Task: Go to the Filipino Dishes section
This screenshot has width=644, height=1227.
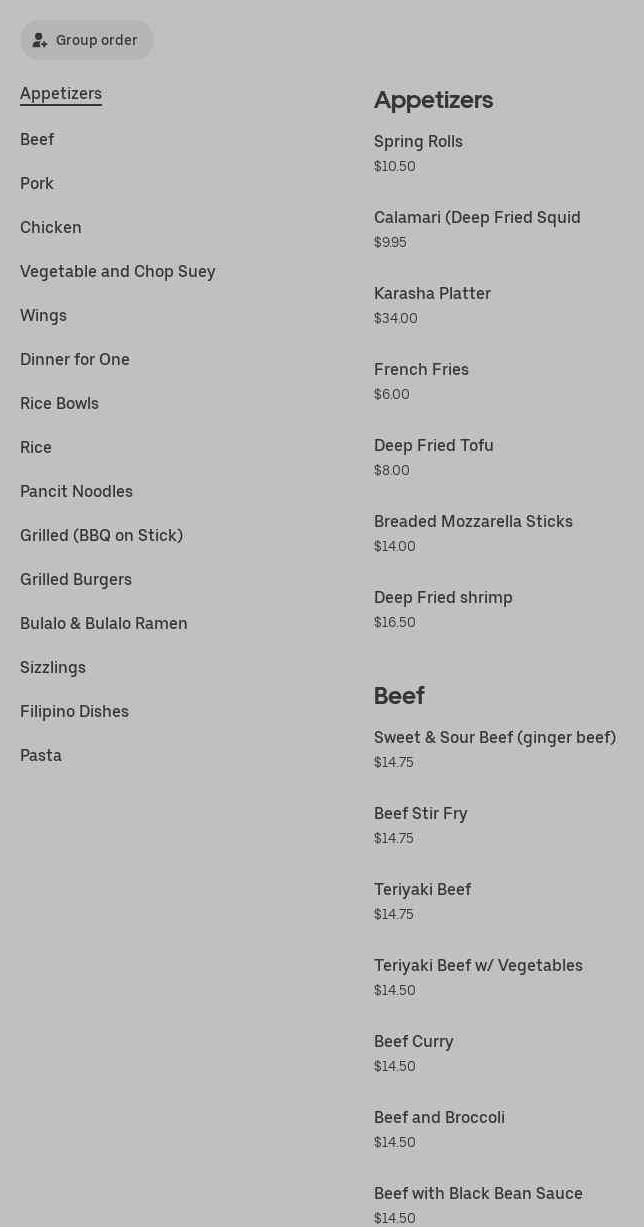Action: (x=74, y=712)
